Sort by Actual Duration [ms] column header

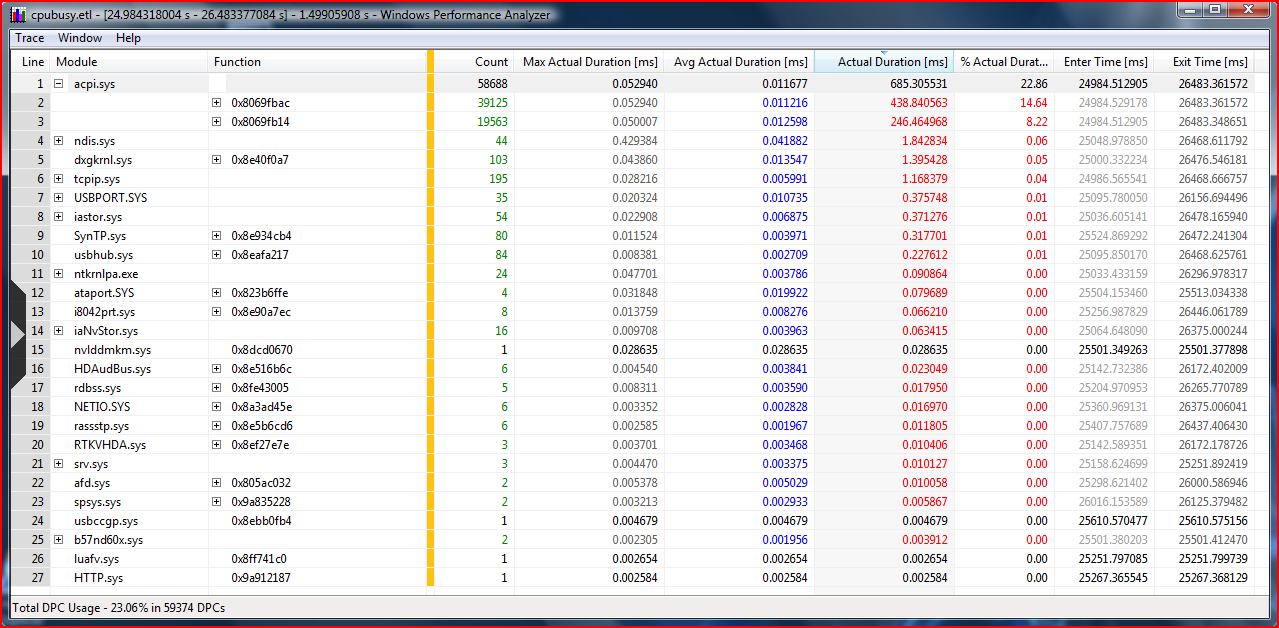coord(884,62)
